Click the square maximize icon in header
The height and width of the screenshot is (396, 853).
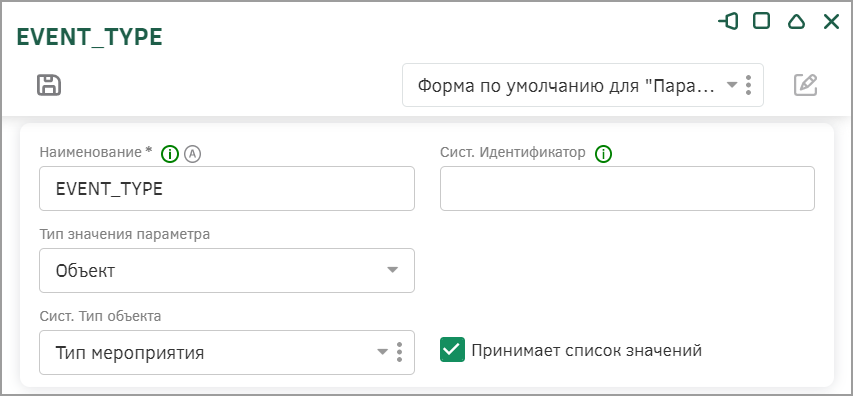pos(762,21)
